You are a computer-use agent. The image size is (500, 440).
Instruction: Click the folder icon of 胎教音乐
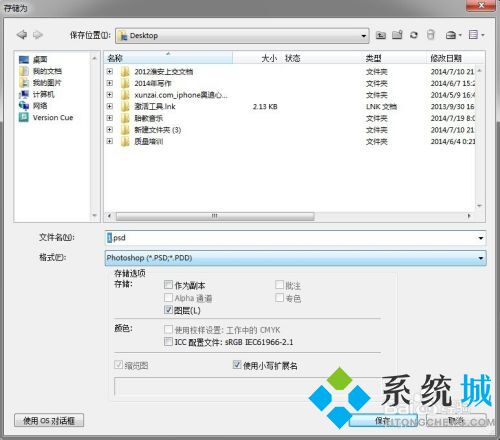tap(125, 118)
